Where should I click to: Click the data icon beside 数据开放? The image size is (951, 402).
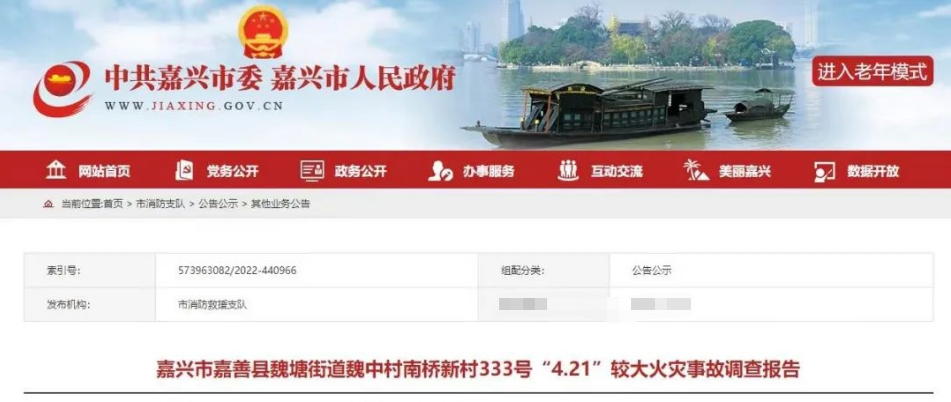pos(824,172)
